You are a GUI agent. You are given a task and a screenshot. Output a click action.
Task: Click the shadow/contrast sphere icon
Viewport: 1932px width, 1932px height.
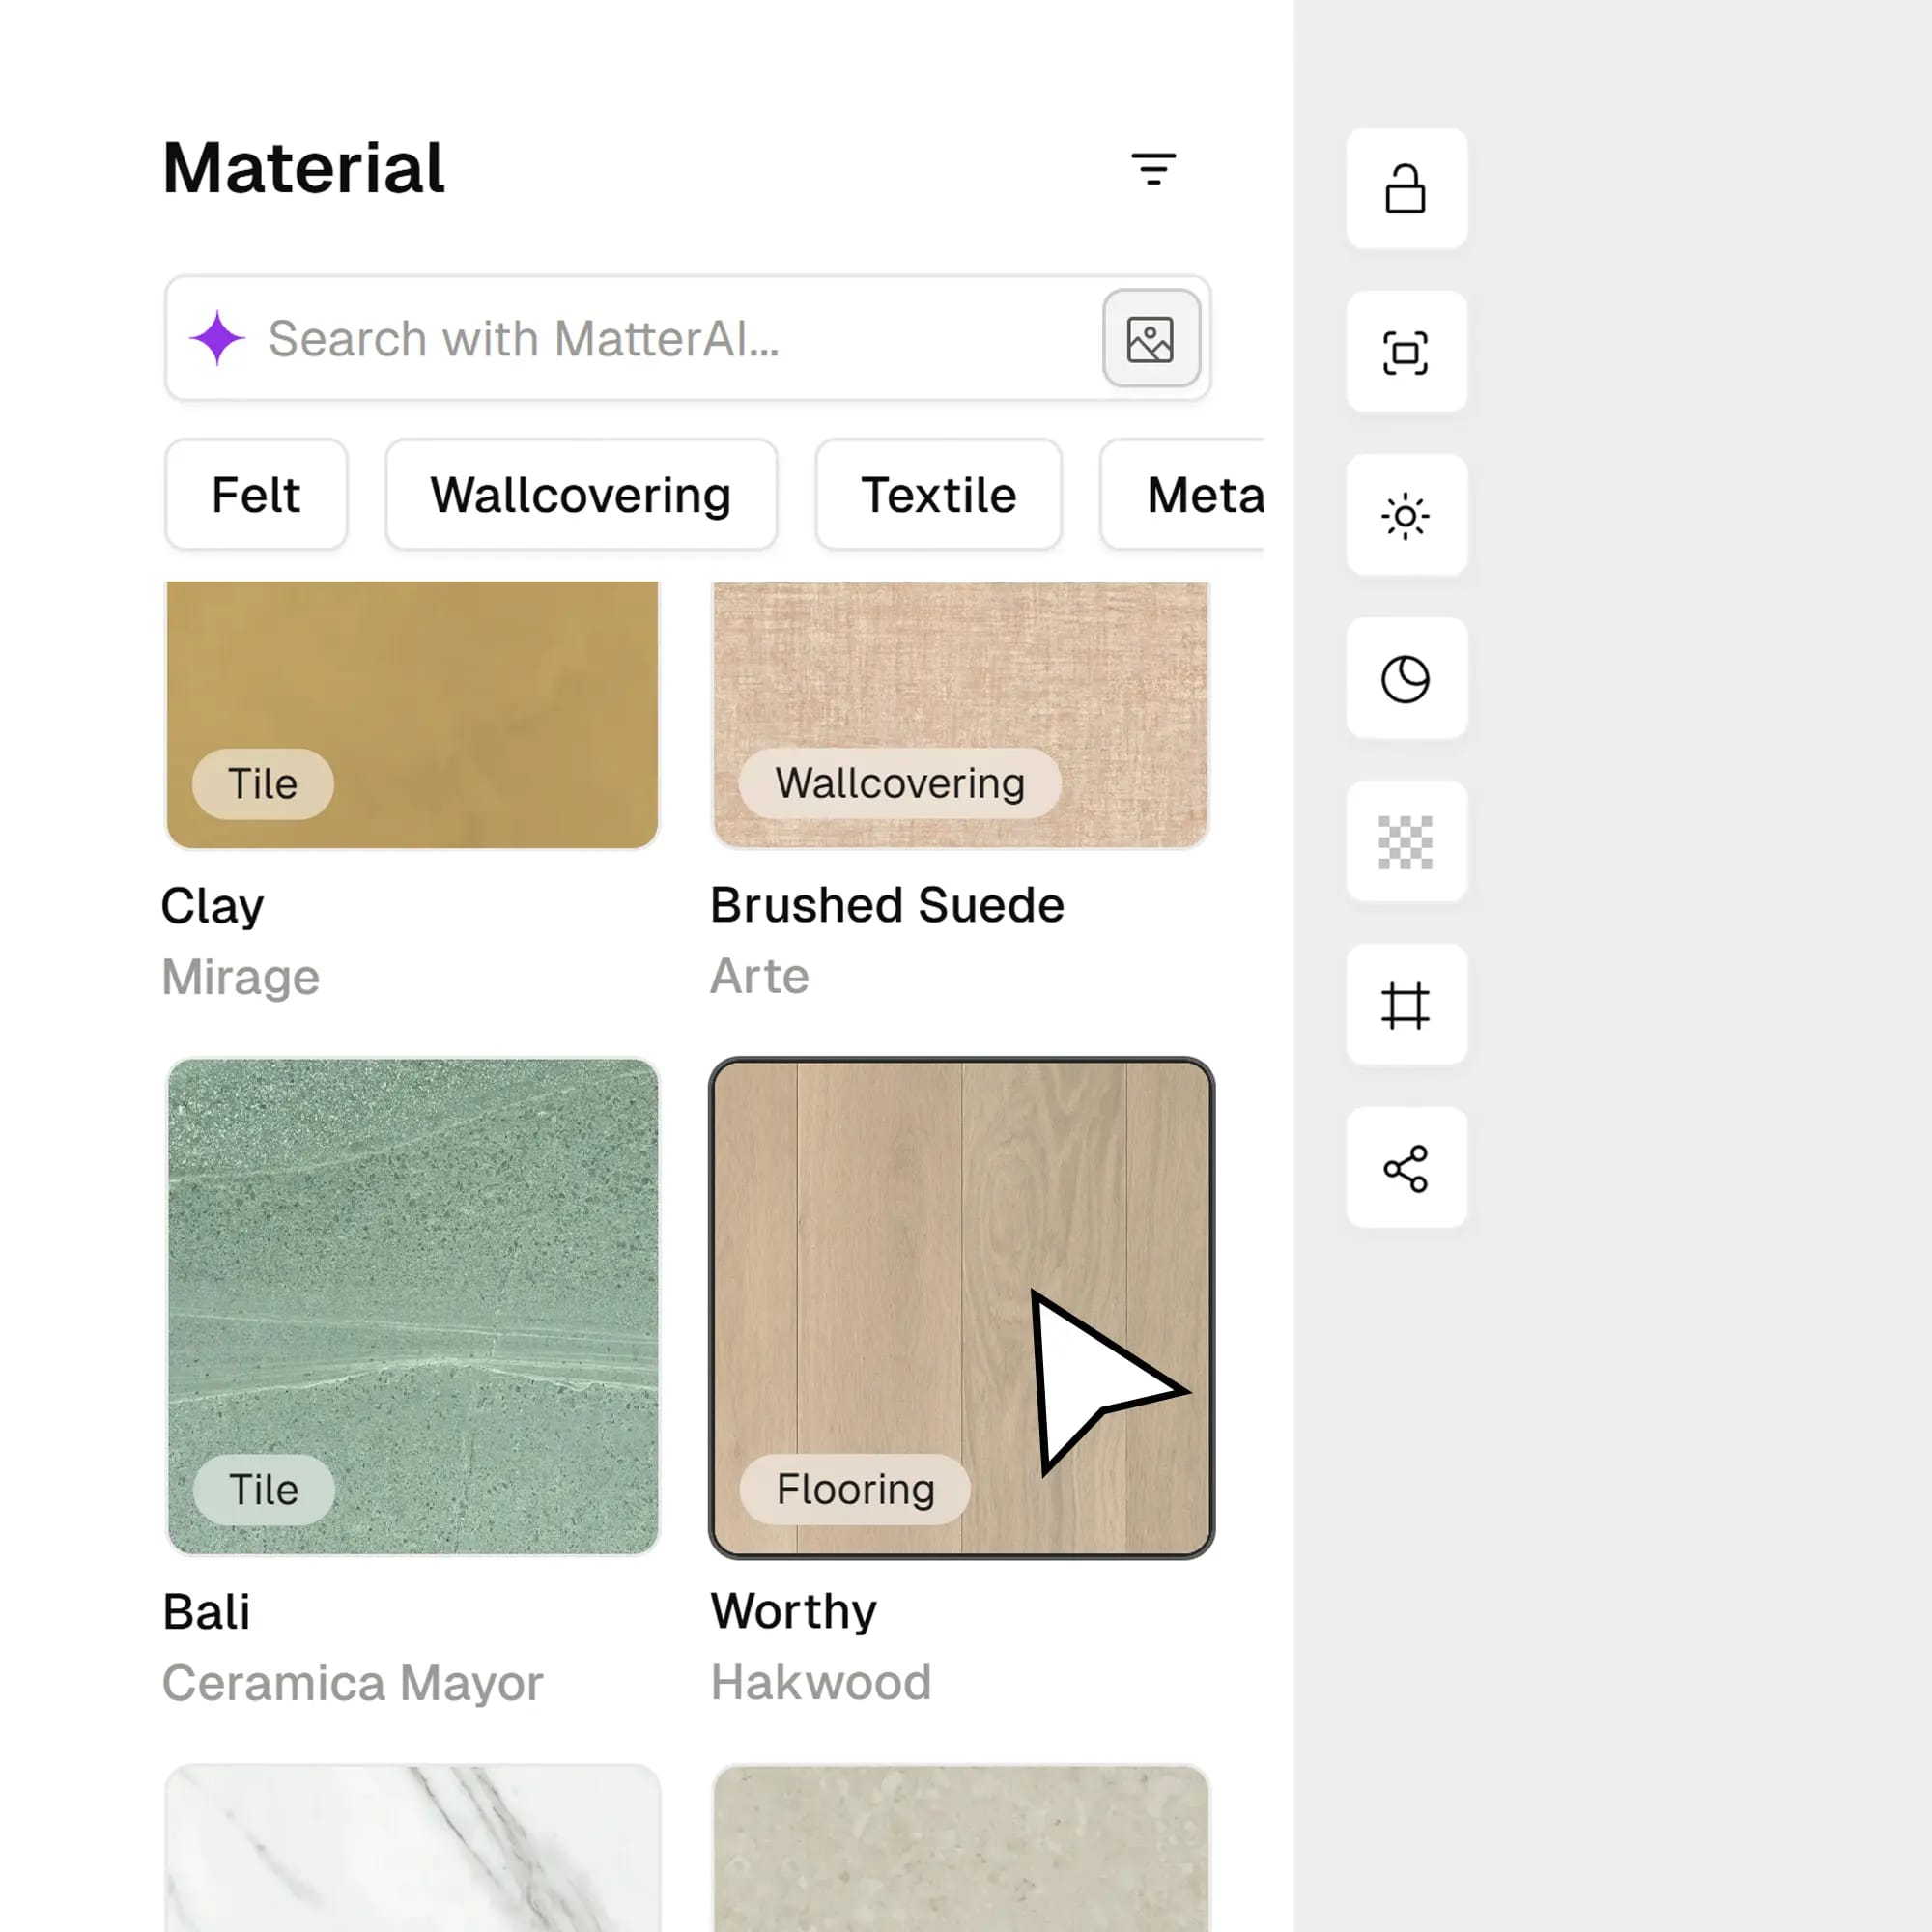pyautogui.click(x=1406, y=680)
